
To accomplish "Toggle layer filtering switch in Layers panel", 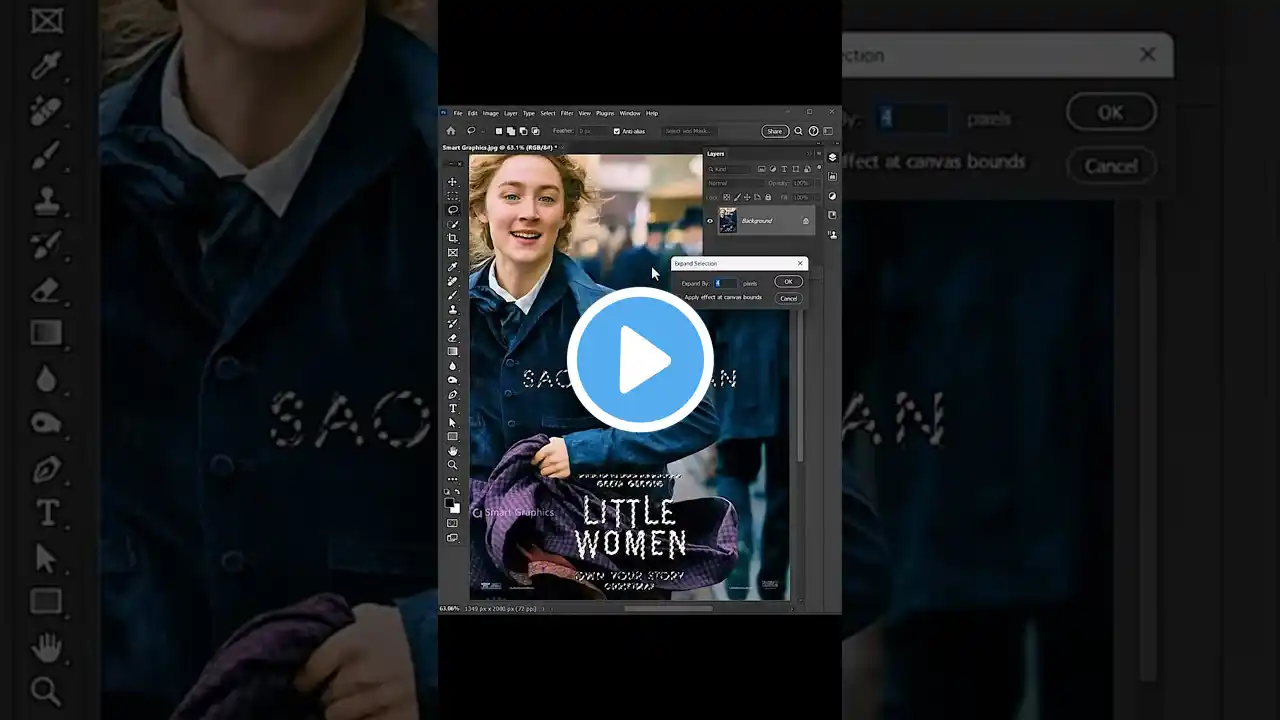I will (819, 167).
